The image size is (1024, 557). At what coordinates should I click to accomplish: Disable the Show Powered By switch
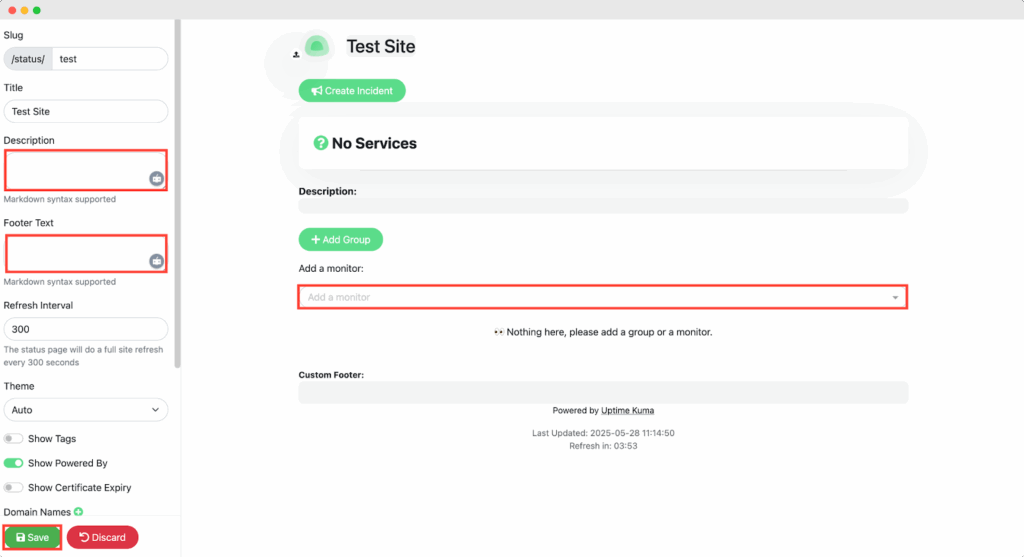click(x=14, y=463)
